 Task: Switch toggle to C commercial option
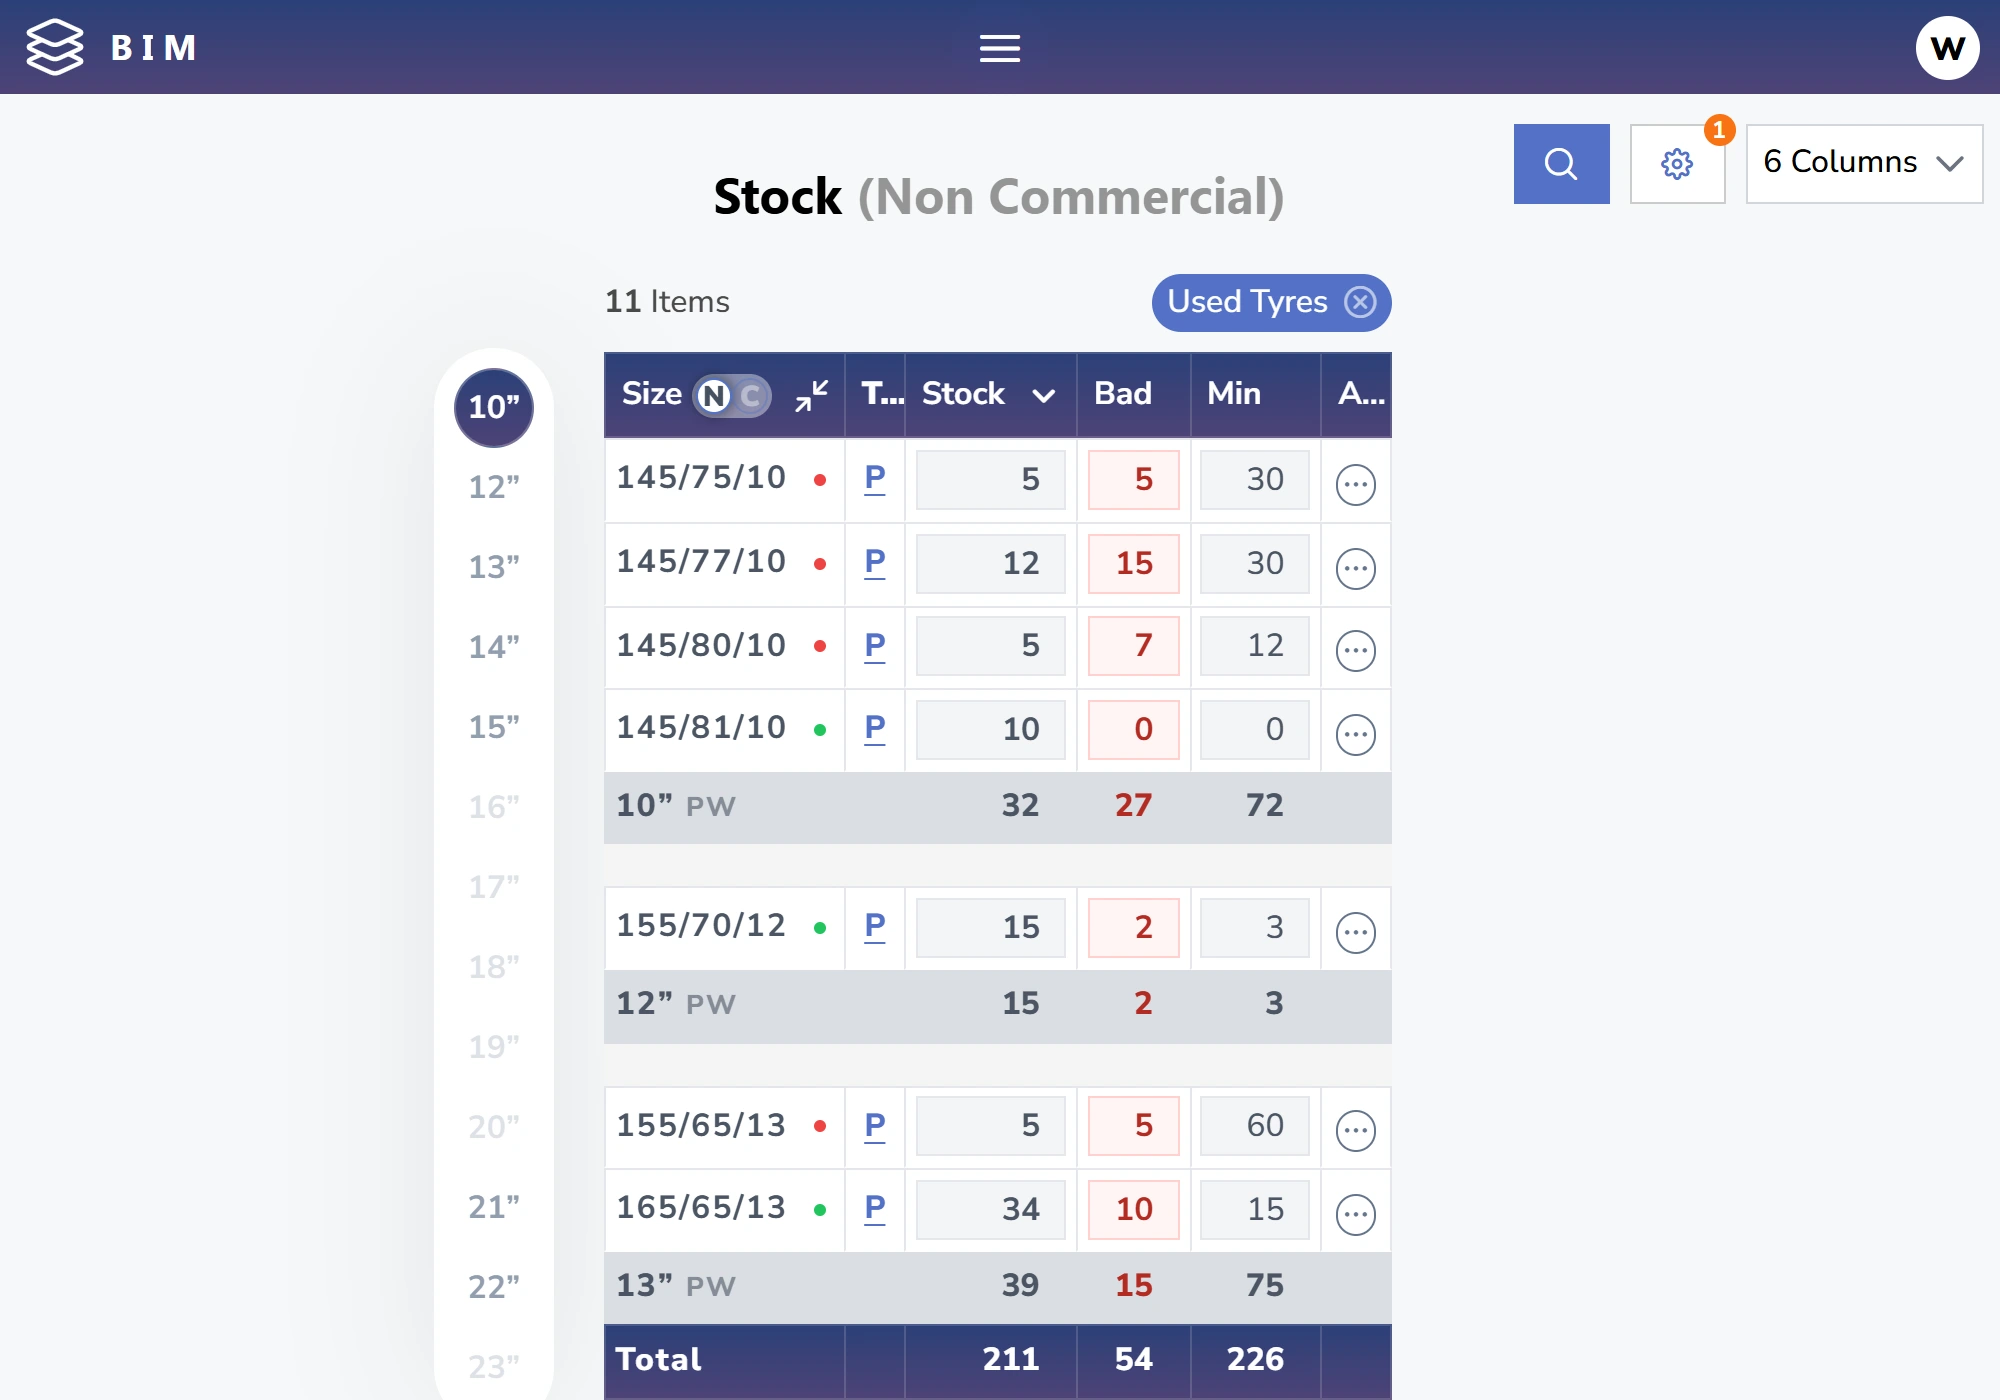click(751, 396)
